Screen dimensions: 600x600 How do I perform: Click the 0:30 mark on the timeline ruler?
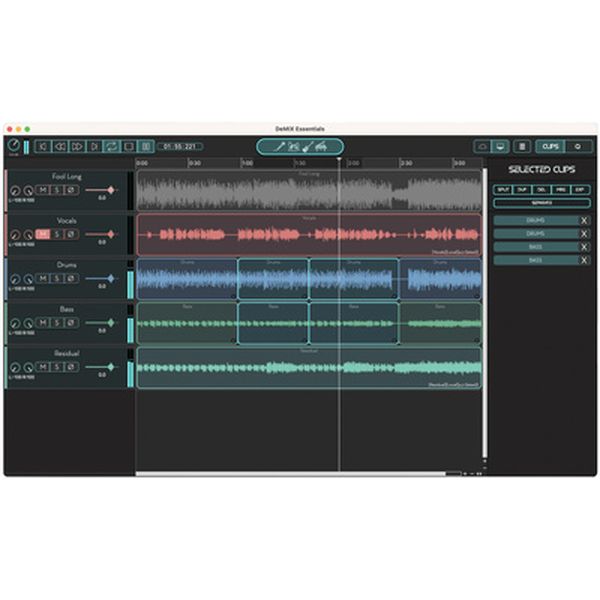click(194, 162)
